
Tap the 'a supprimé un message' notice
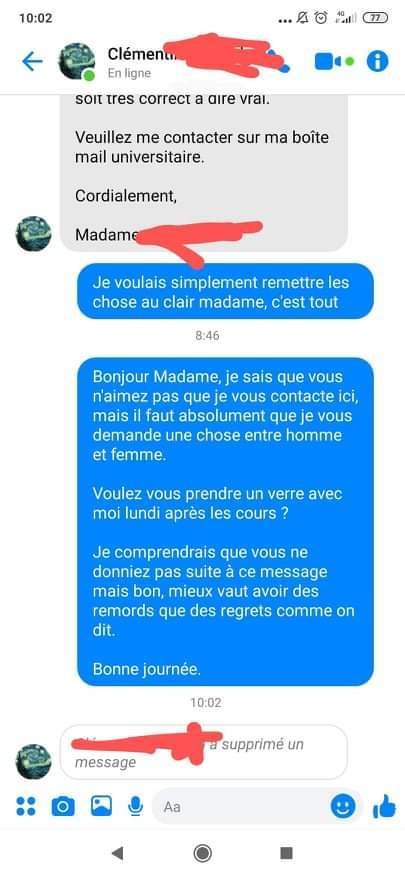[203, 752]
